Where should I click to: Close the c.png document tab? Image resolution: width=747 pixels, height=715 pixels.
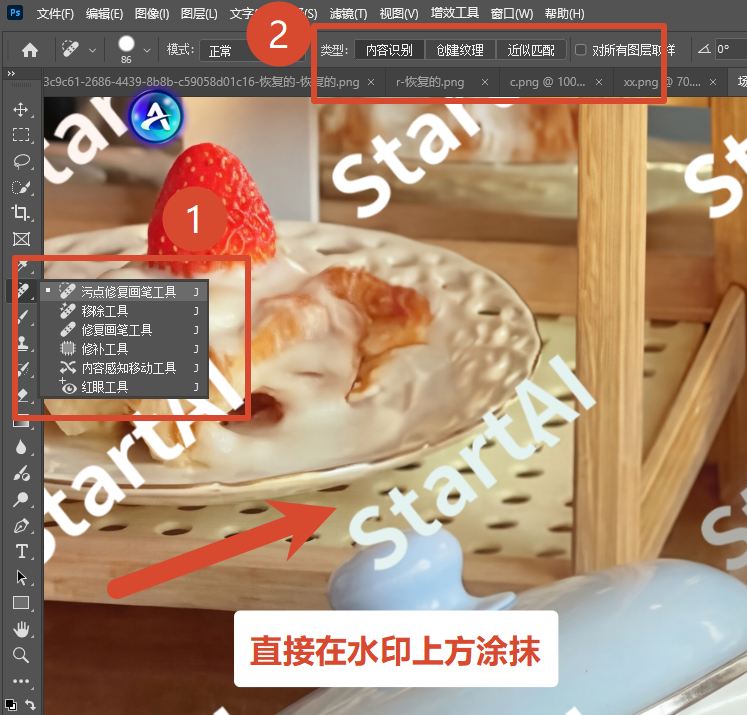pyautogui.click(x=599, y=82)
